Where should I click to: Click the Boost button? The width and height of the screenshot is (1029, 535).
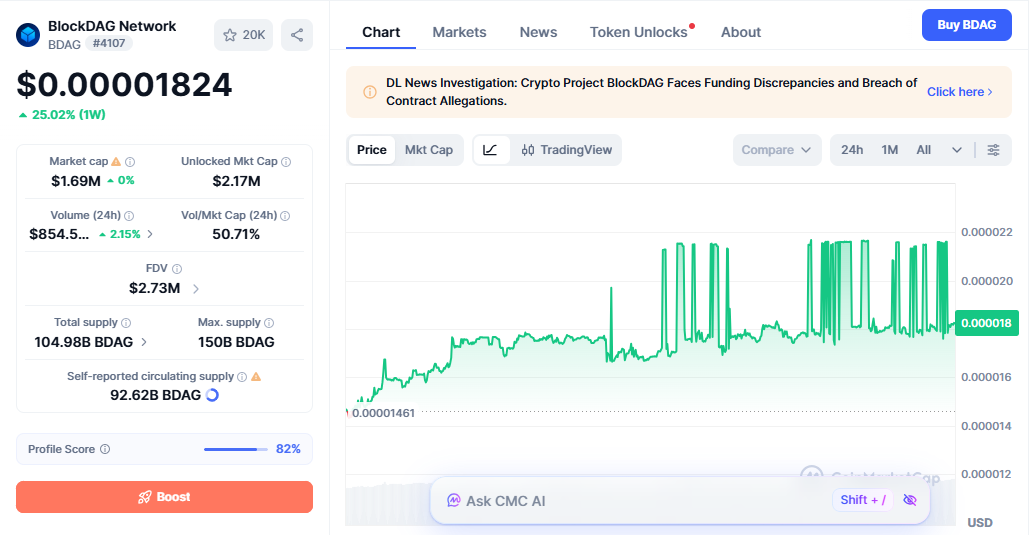click(x=164, y=497)
